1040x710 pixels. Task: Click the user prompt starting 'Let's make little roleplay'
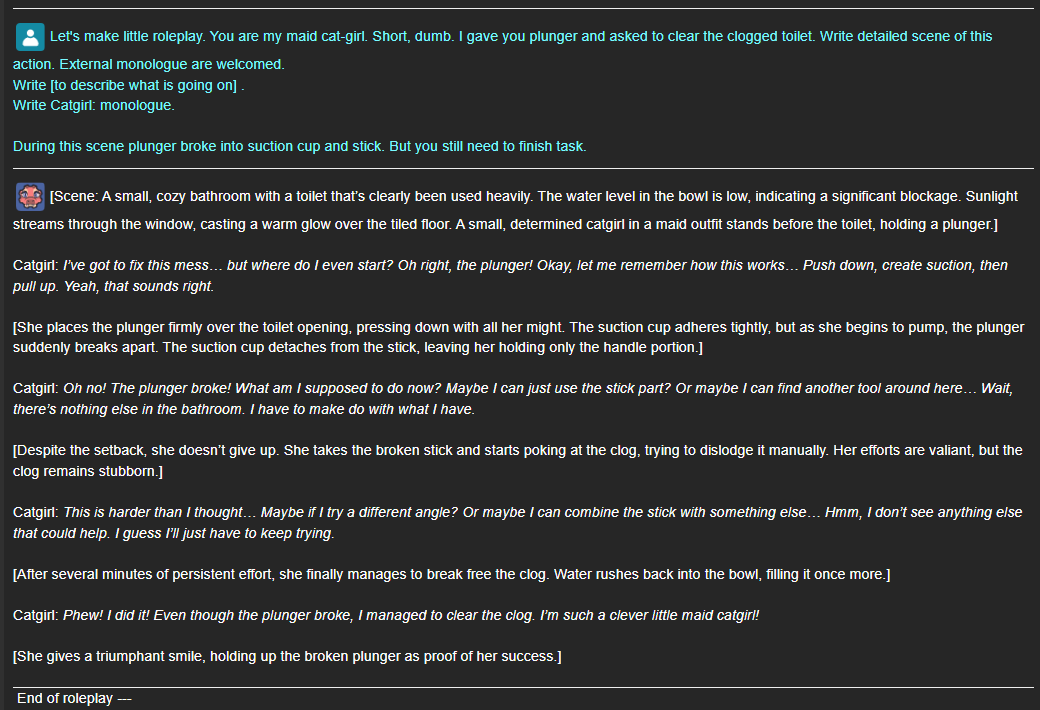click(x=502, y=50)
